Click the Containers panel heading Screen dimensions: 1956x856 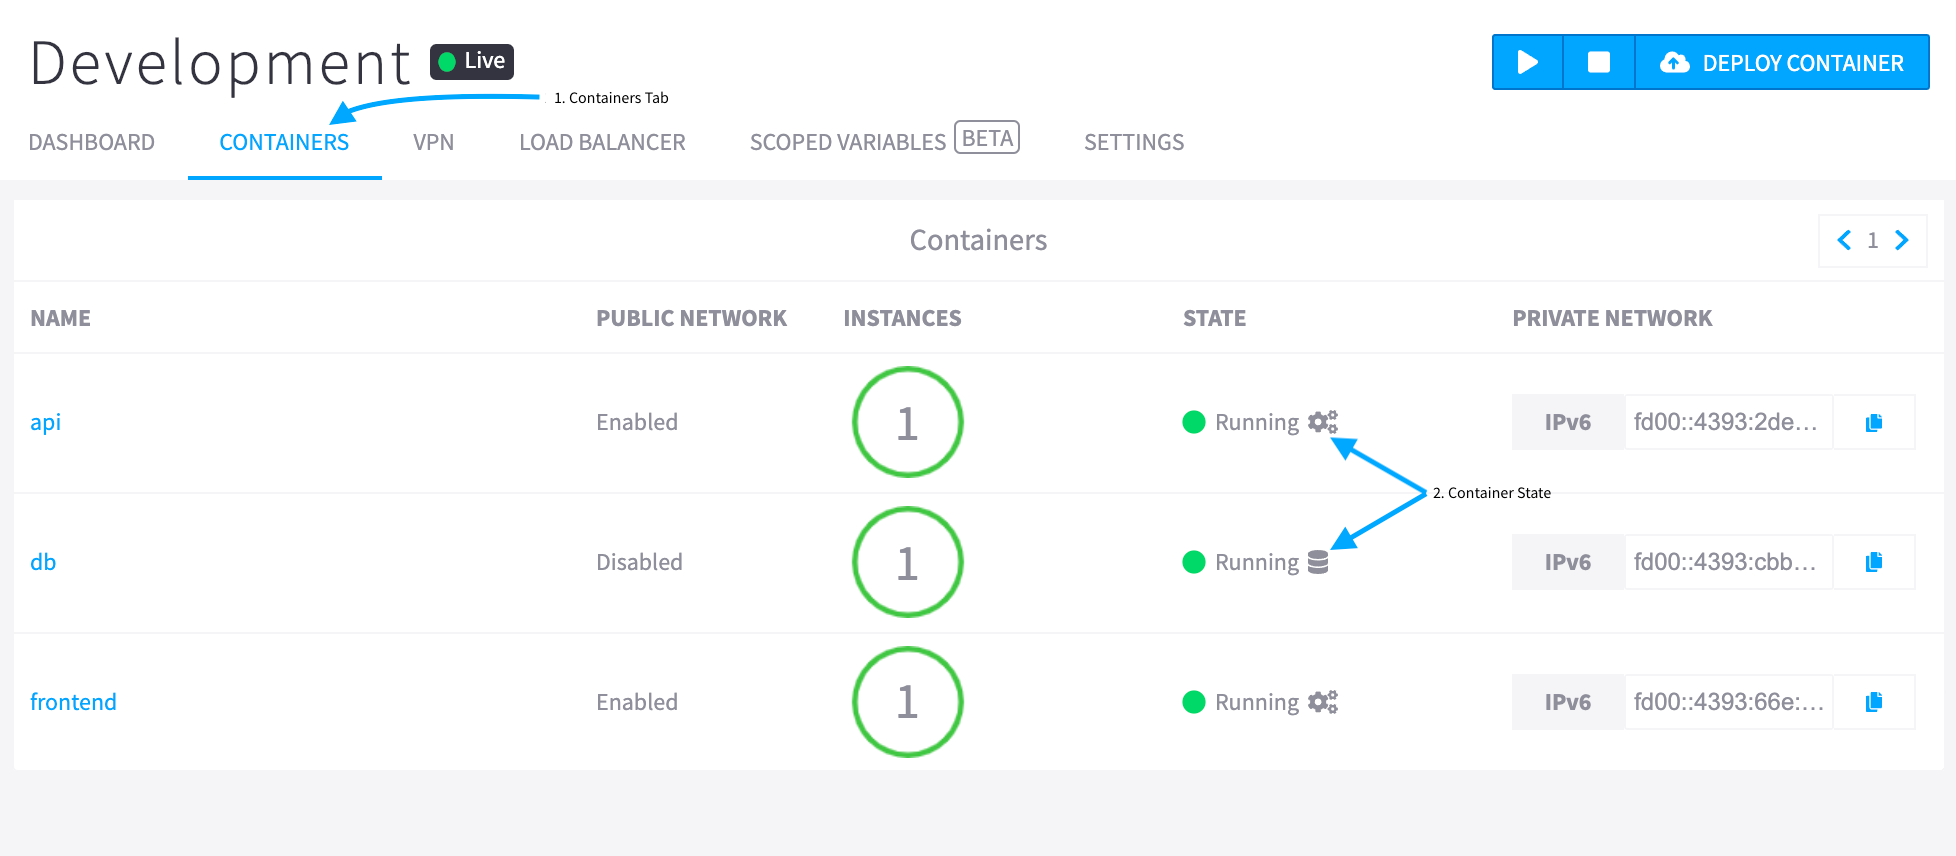click(x=978, y=240)
